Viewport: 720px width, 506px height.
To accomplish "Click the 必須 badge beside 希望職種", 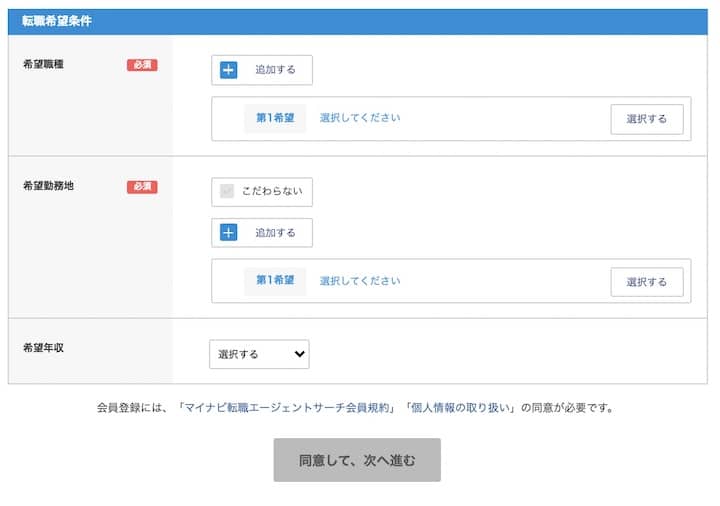I will coord(142,65).
